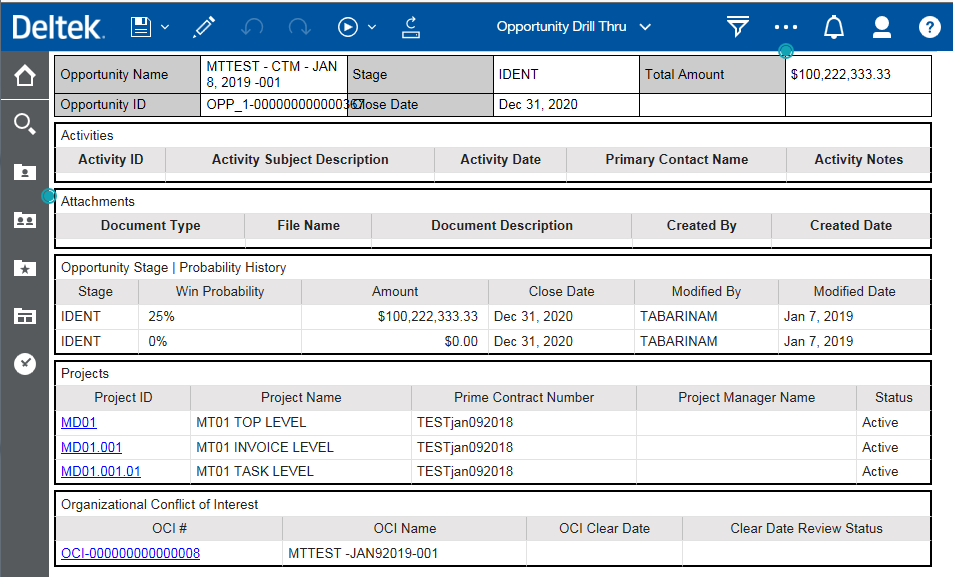Expand the Run options dropdown arrow
Image resolution: width=953 pixels, height=577 pixels.
372,27
